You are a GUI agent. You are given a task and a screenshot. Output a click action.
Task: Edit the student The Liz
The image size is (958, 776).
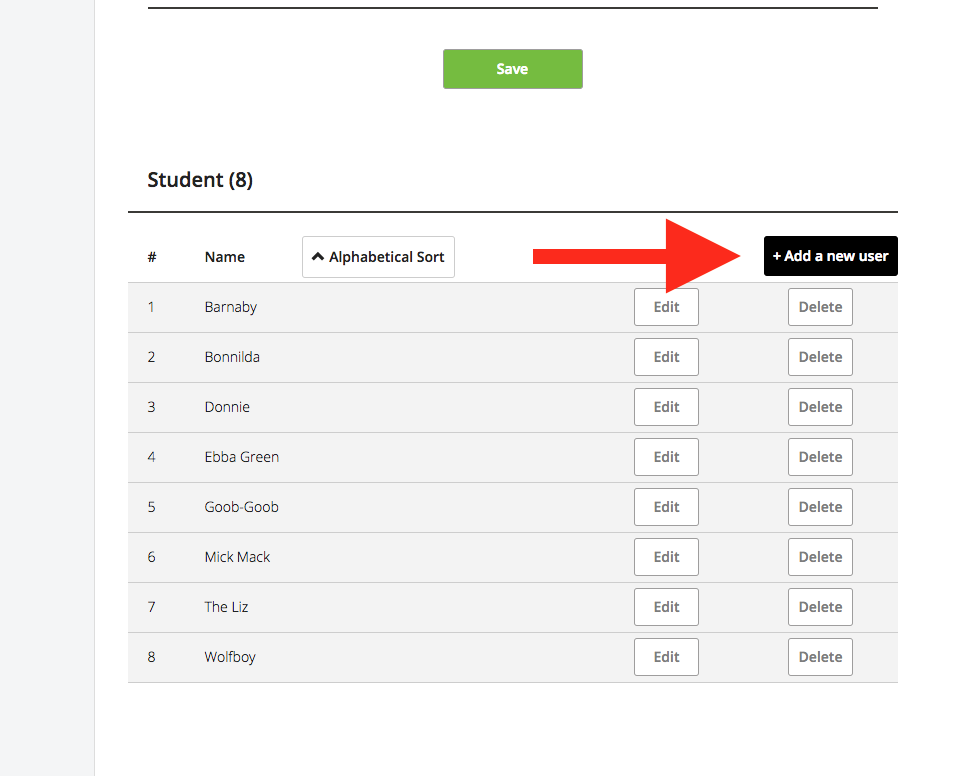666,607
